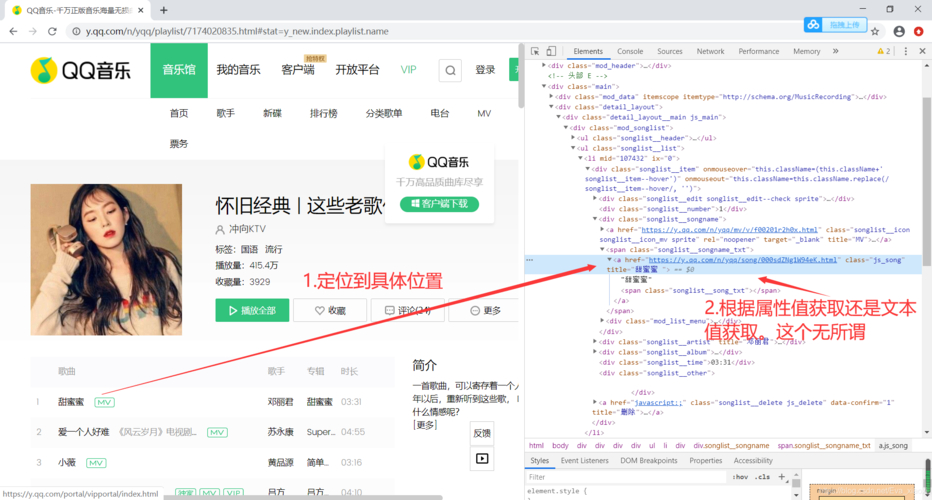Open the 客户端 menu item
Screen dimensions: 932x500
click(298, 70)
